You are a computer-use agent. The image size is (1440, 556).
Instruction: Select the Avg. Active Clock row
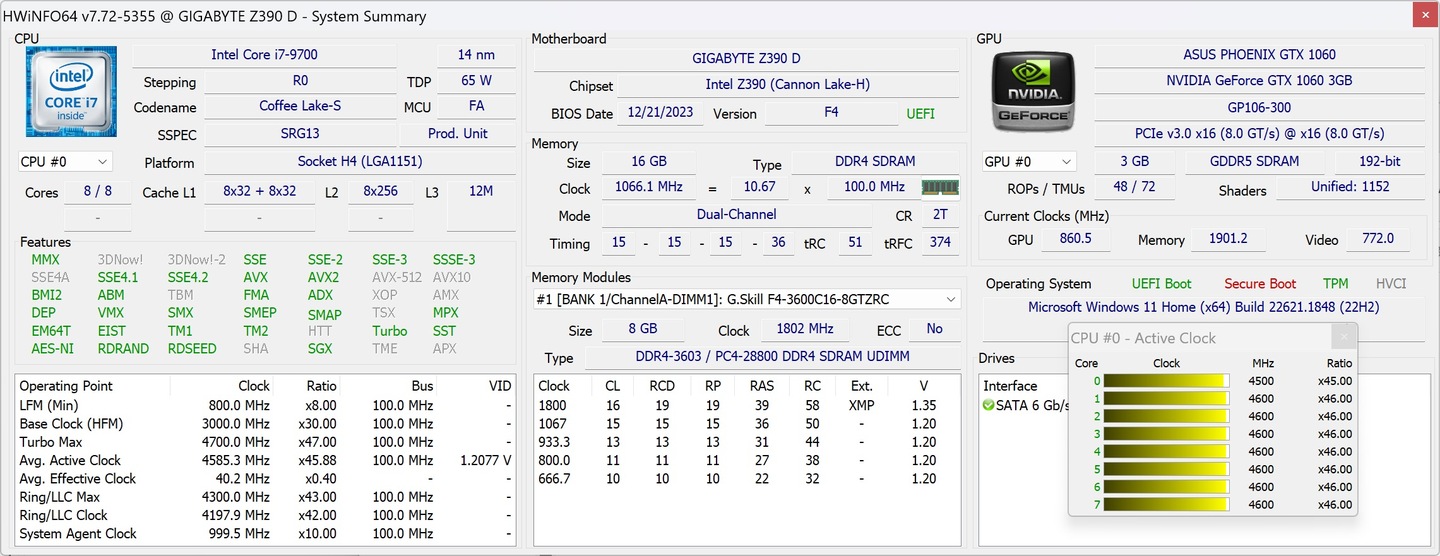click(x=266, y=460)
